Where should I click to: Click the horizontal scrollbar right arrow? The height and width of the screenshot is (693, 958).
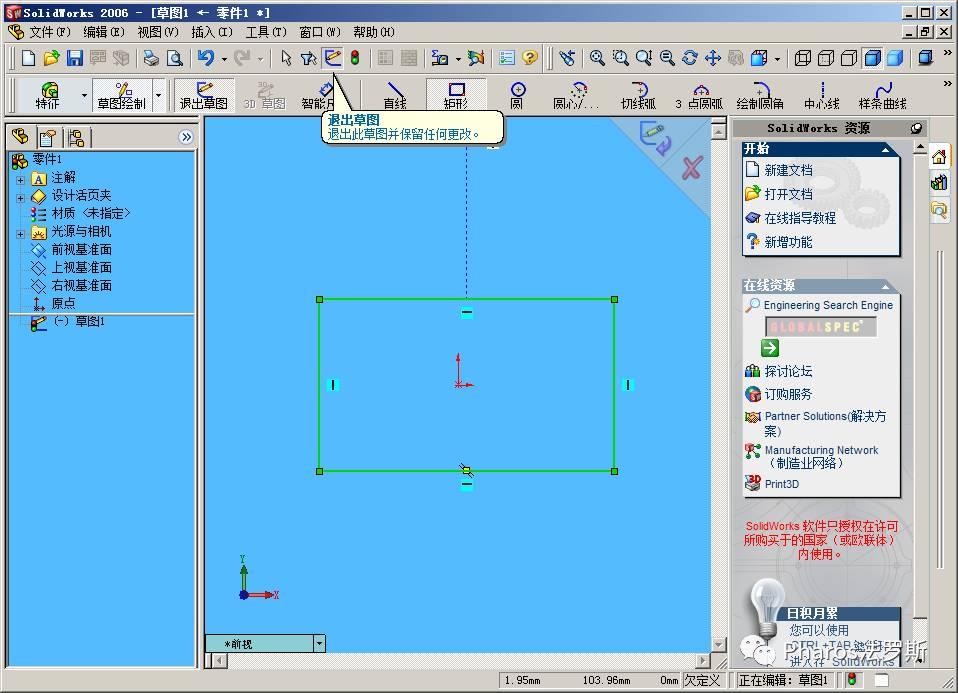pos(703,661)
